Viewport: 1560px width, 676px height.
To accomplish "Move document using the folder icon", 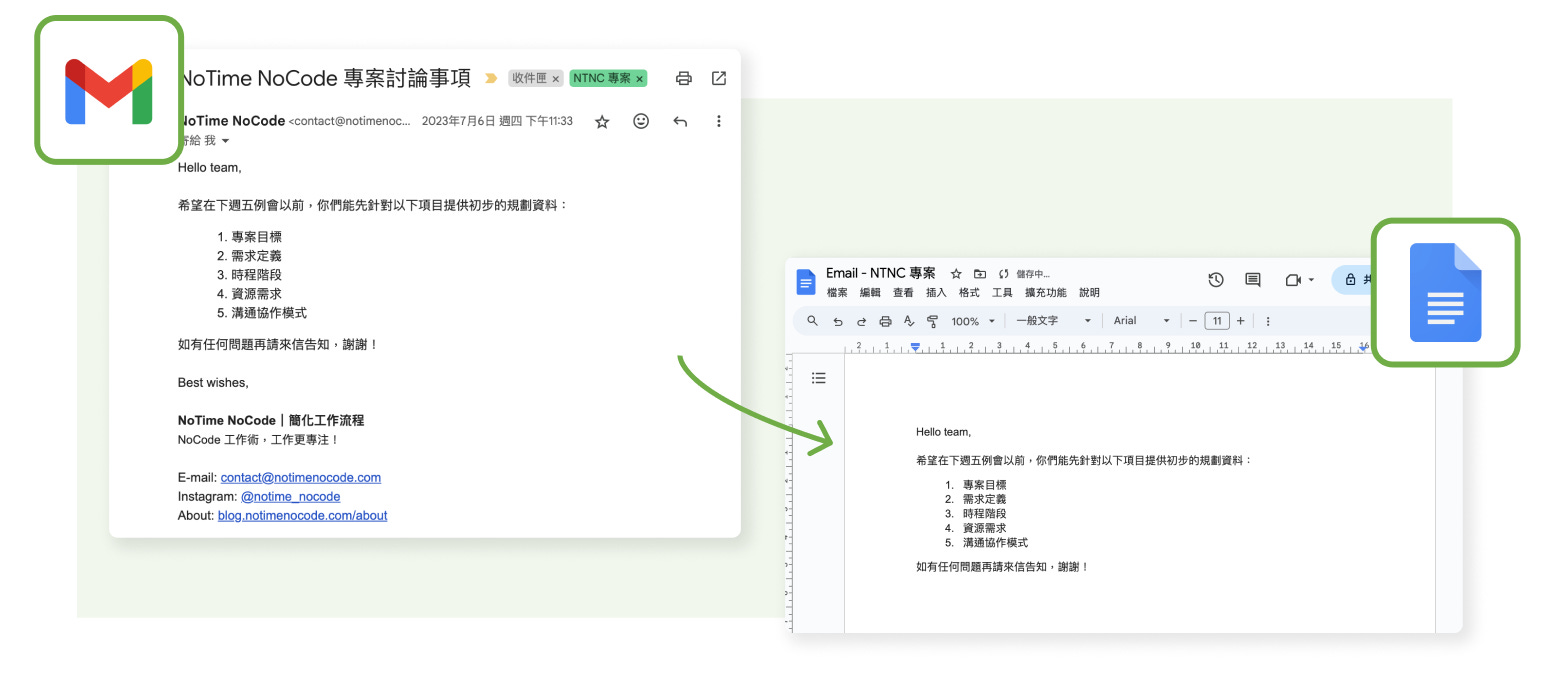I will [x=979, y=274].
